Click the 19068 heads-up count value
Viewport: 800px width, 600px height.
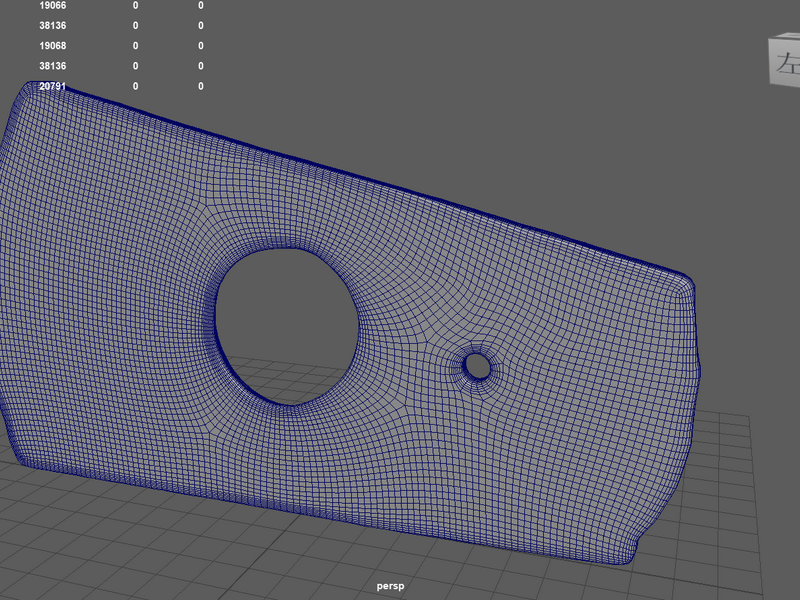[53, 45]
